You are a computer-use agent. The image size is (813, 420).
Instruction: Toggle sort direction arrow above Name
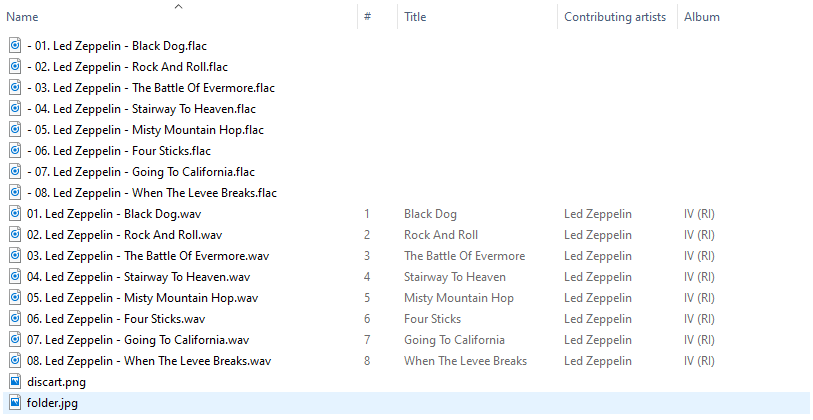pos(178,6)
